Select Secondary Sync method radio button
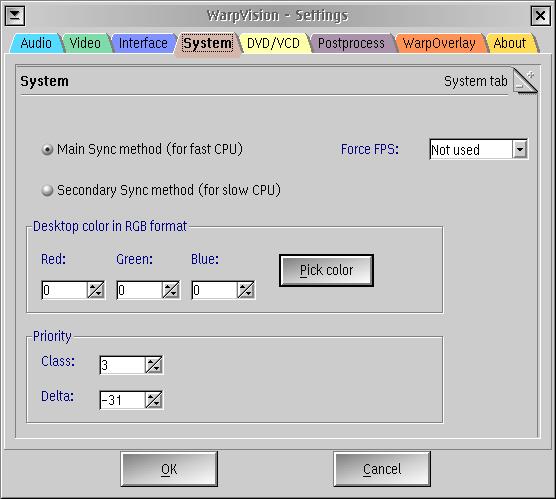Image resolution: width=556 pixels, height=499 pixels. pos(47,190)
